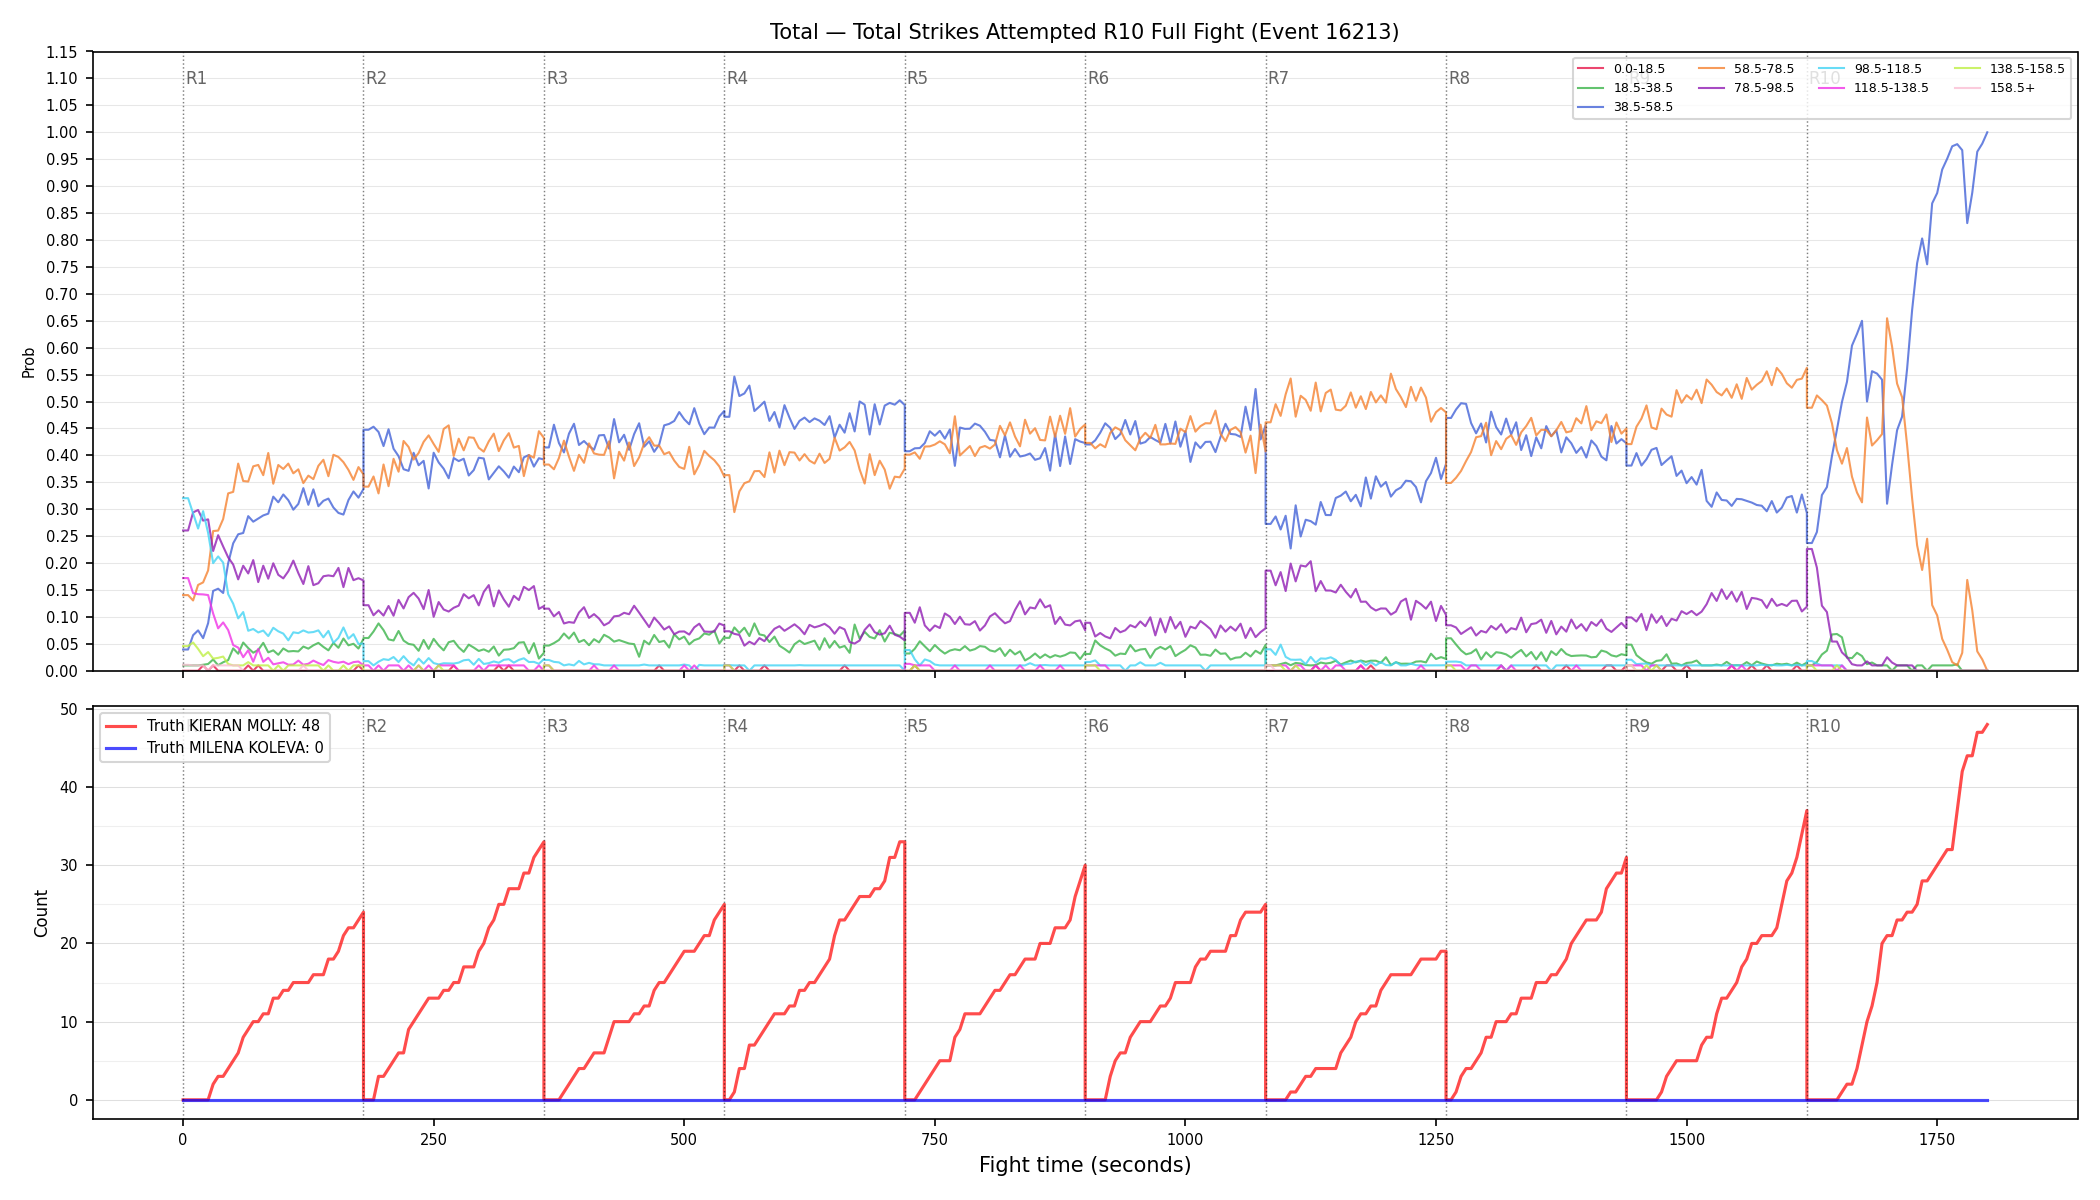Viewport: 2100px width, 1200px height.
Task: Select the 18.5-38.5 legend label
Action: [1643, 88]
